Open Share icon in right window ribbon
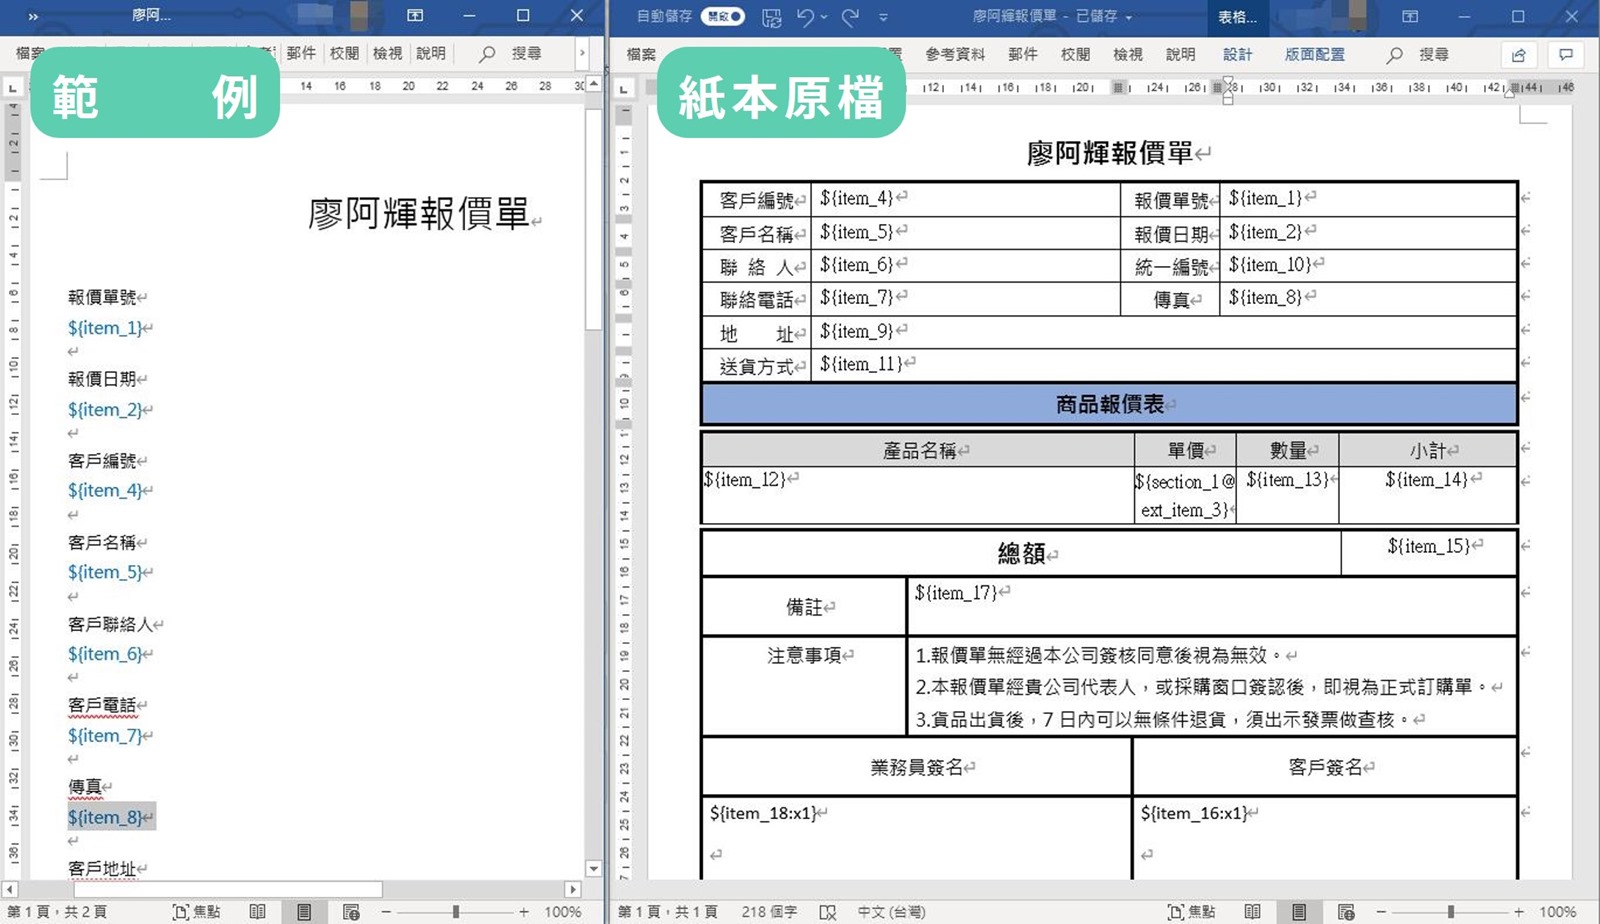The width and height of the screenshot is (1600, 924). [x=1519, y=55]
